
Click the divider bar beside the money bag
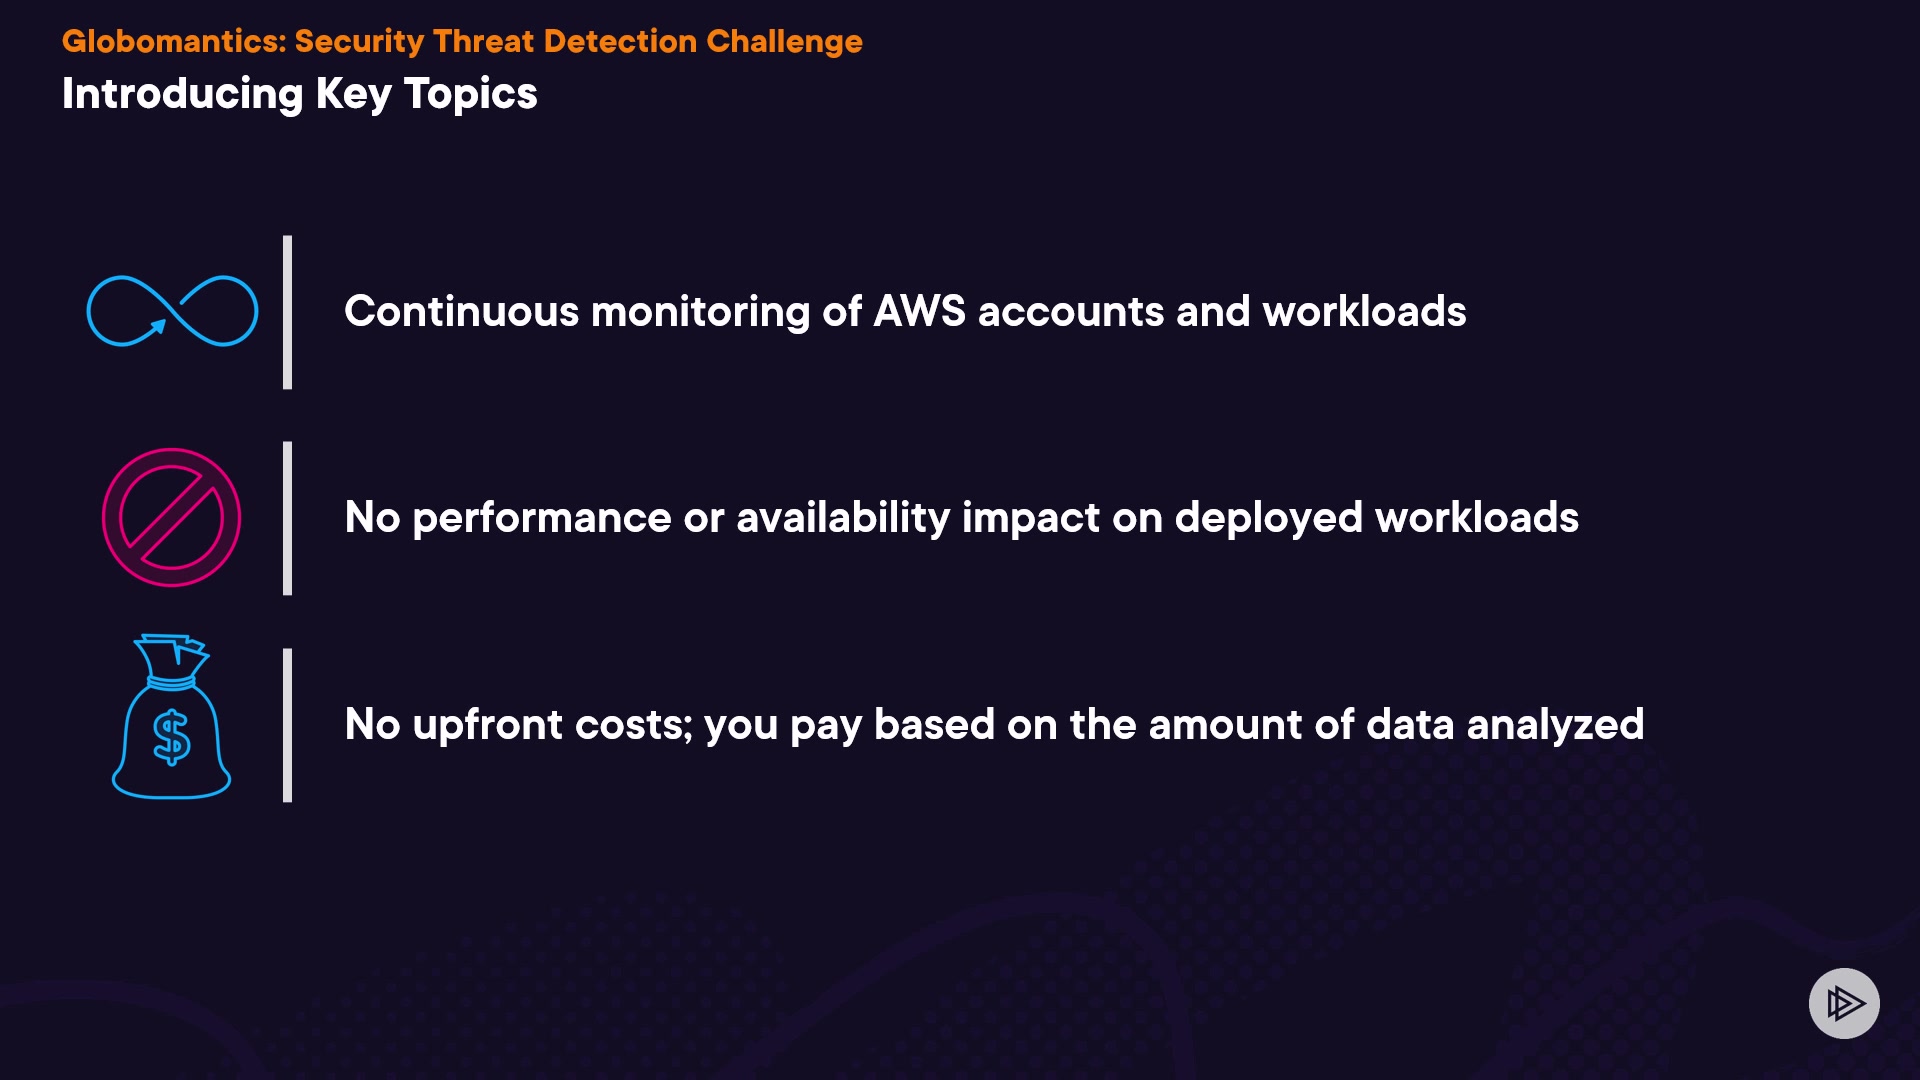(x=288, y=725)
